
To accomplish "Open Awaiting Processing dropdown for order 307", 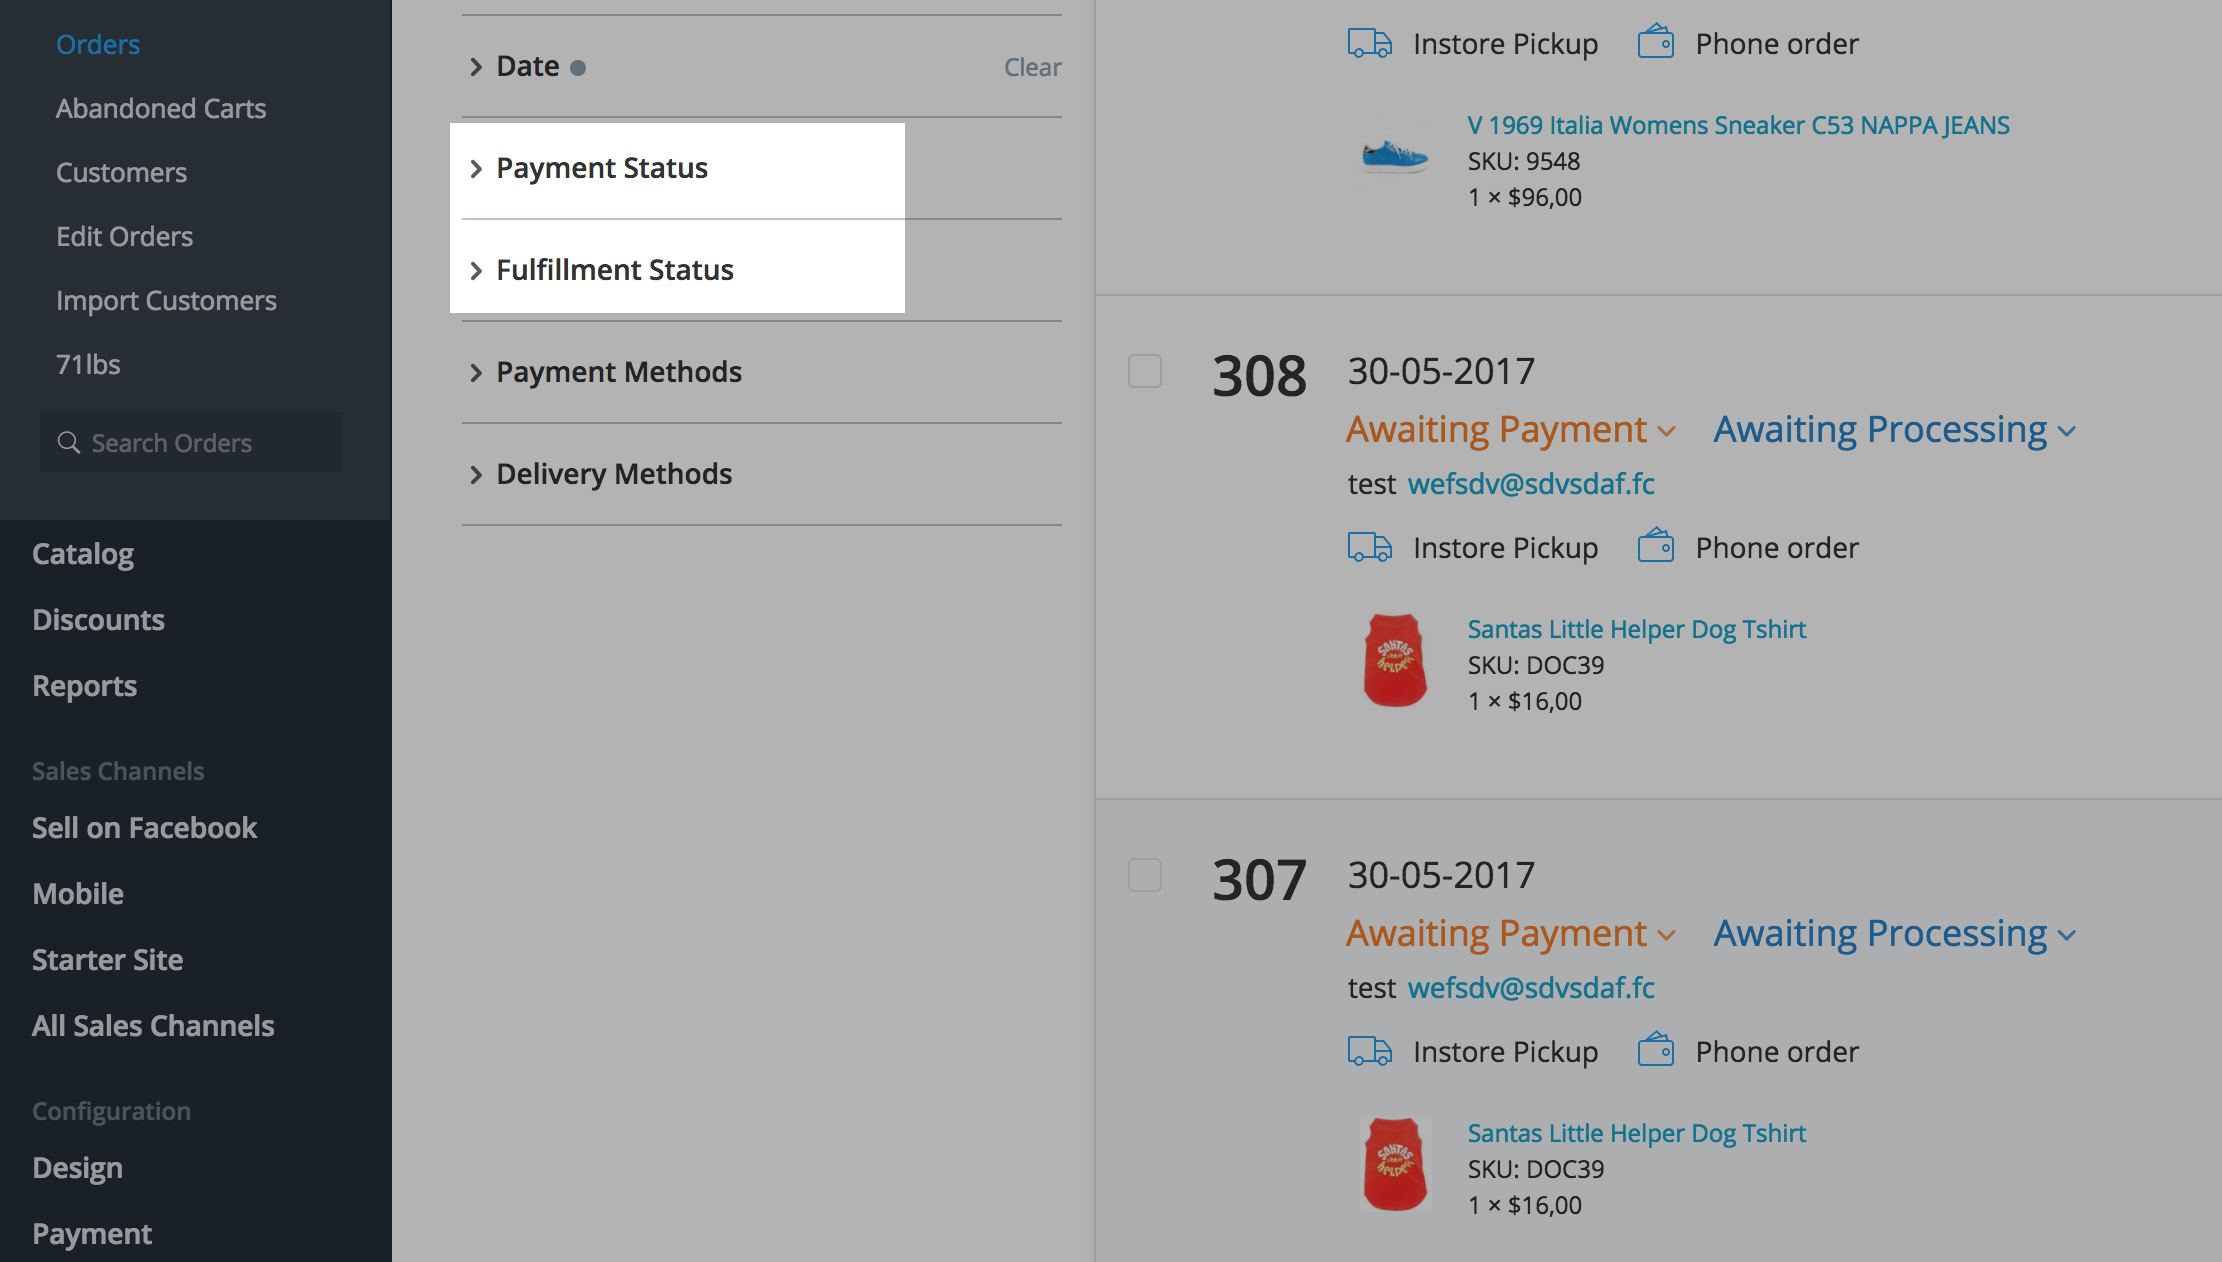I will pos(1895,934).
